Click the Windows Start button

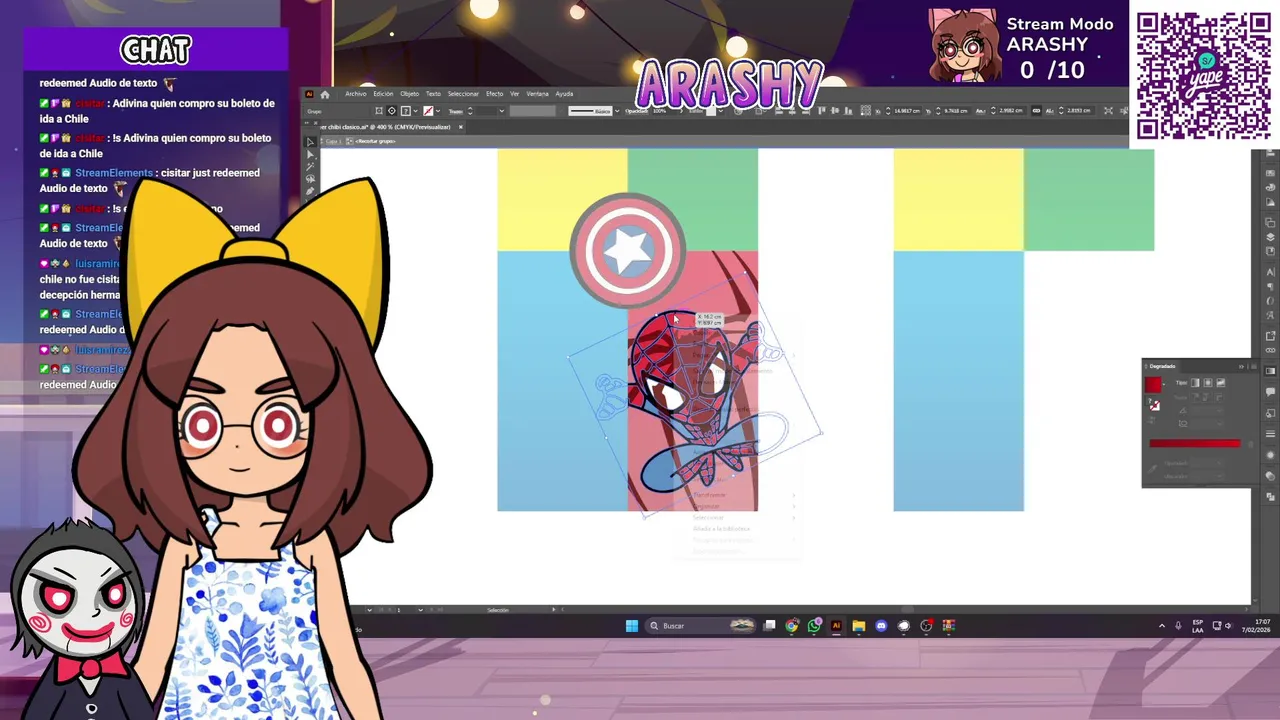631,626
